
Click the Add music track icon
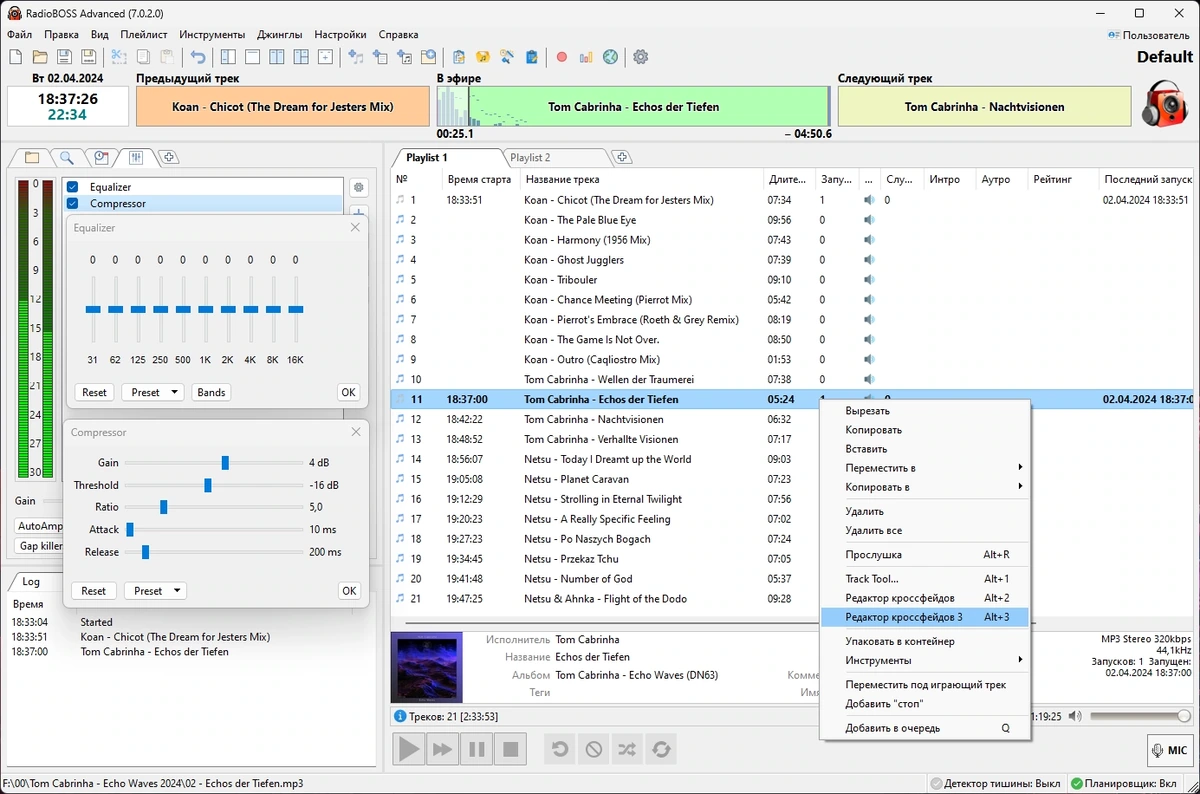pos(356,57)
